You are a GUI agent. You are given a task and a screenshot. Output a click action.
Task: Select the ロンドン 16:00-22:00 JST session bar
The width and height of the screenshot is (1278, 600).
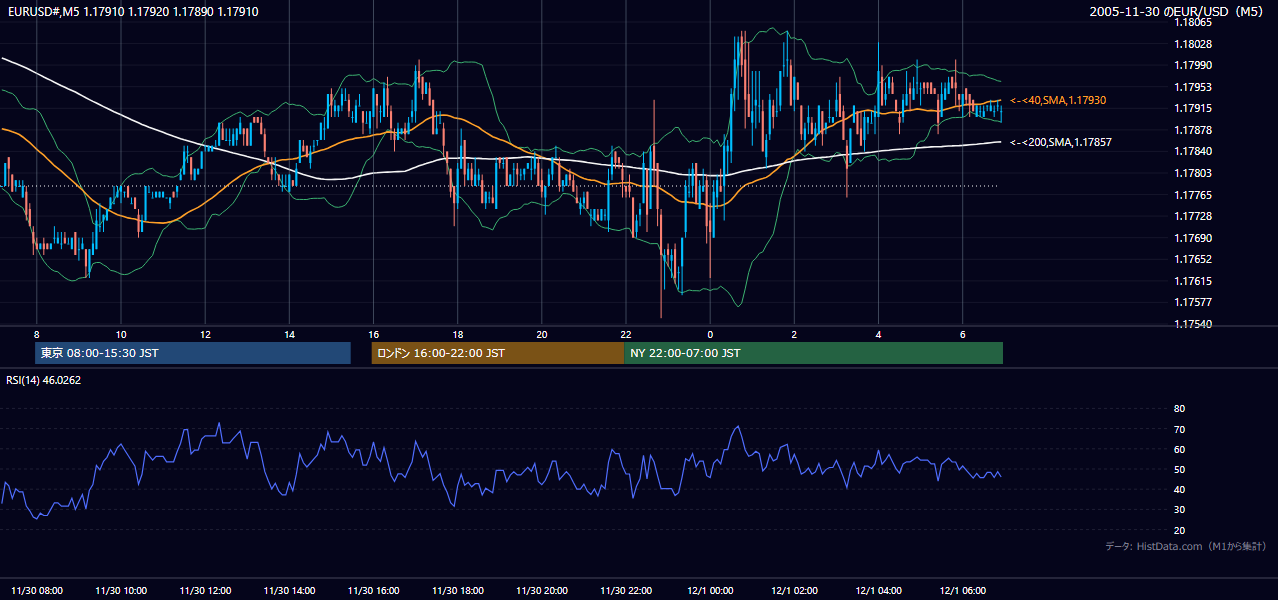[x=497, y=353]
